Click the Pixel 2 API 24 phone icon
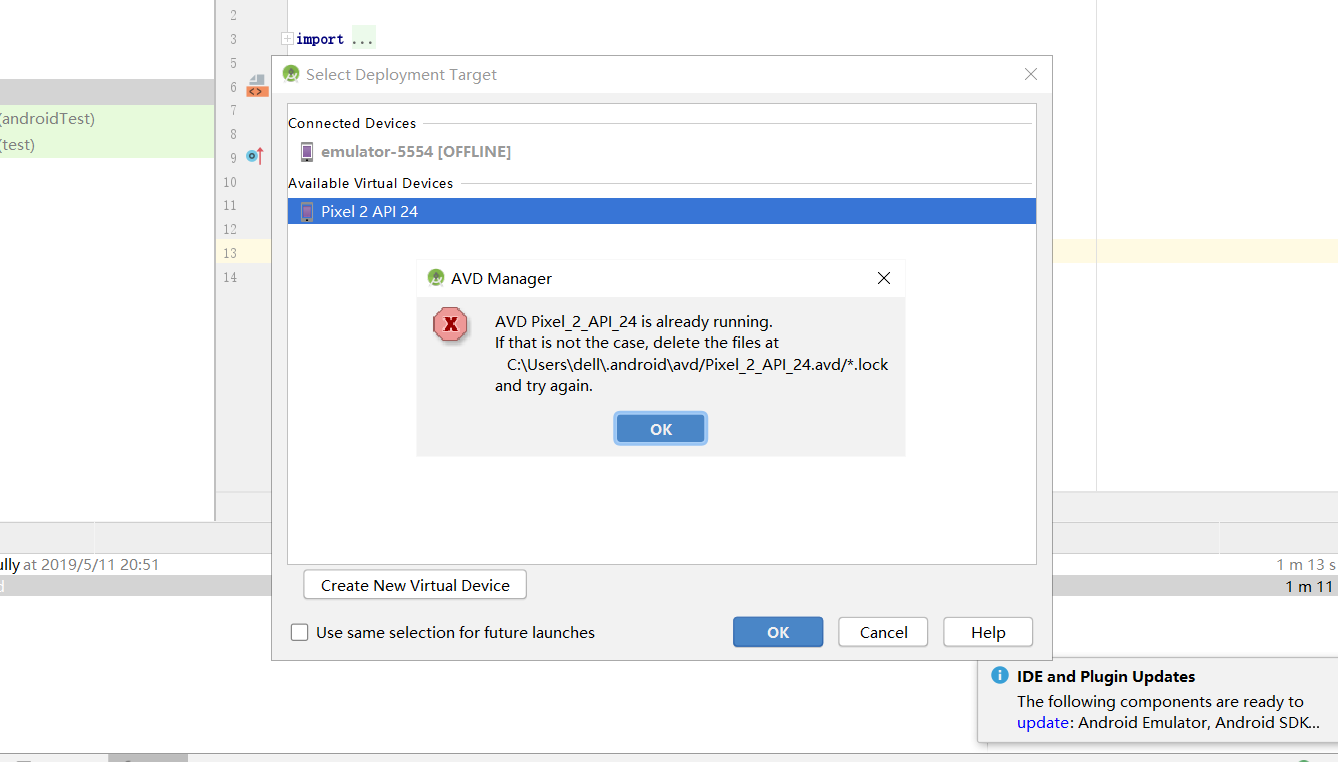1338x762 pixels. (307, 212)
